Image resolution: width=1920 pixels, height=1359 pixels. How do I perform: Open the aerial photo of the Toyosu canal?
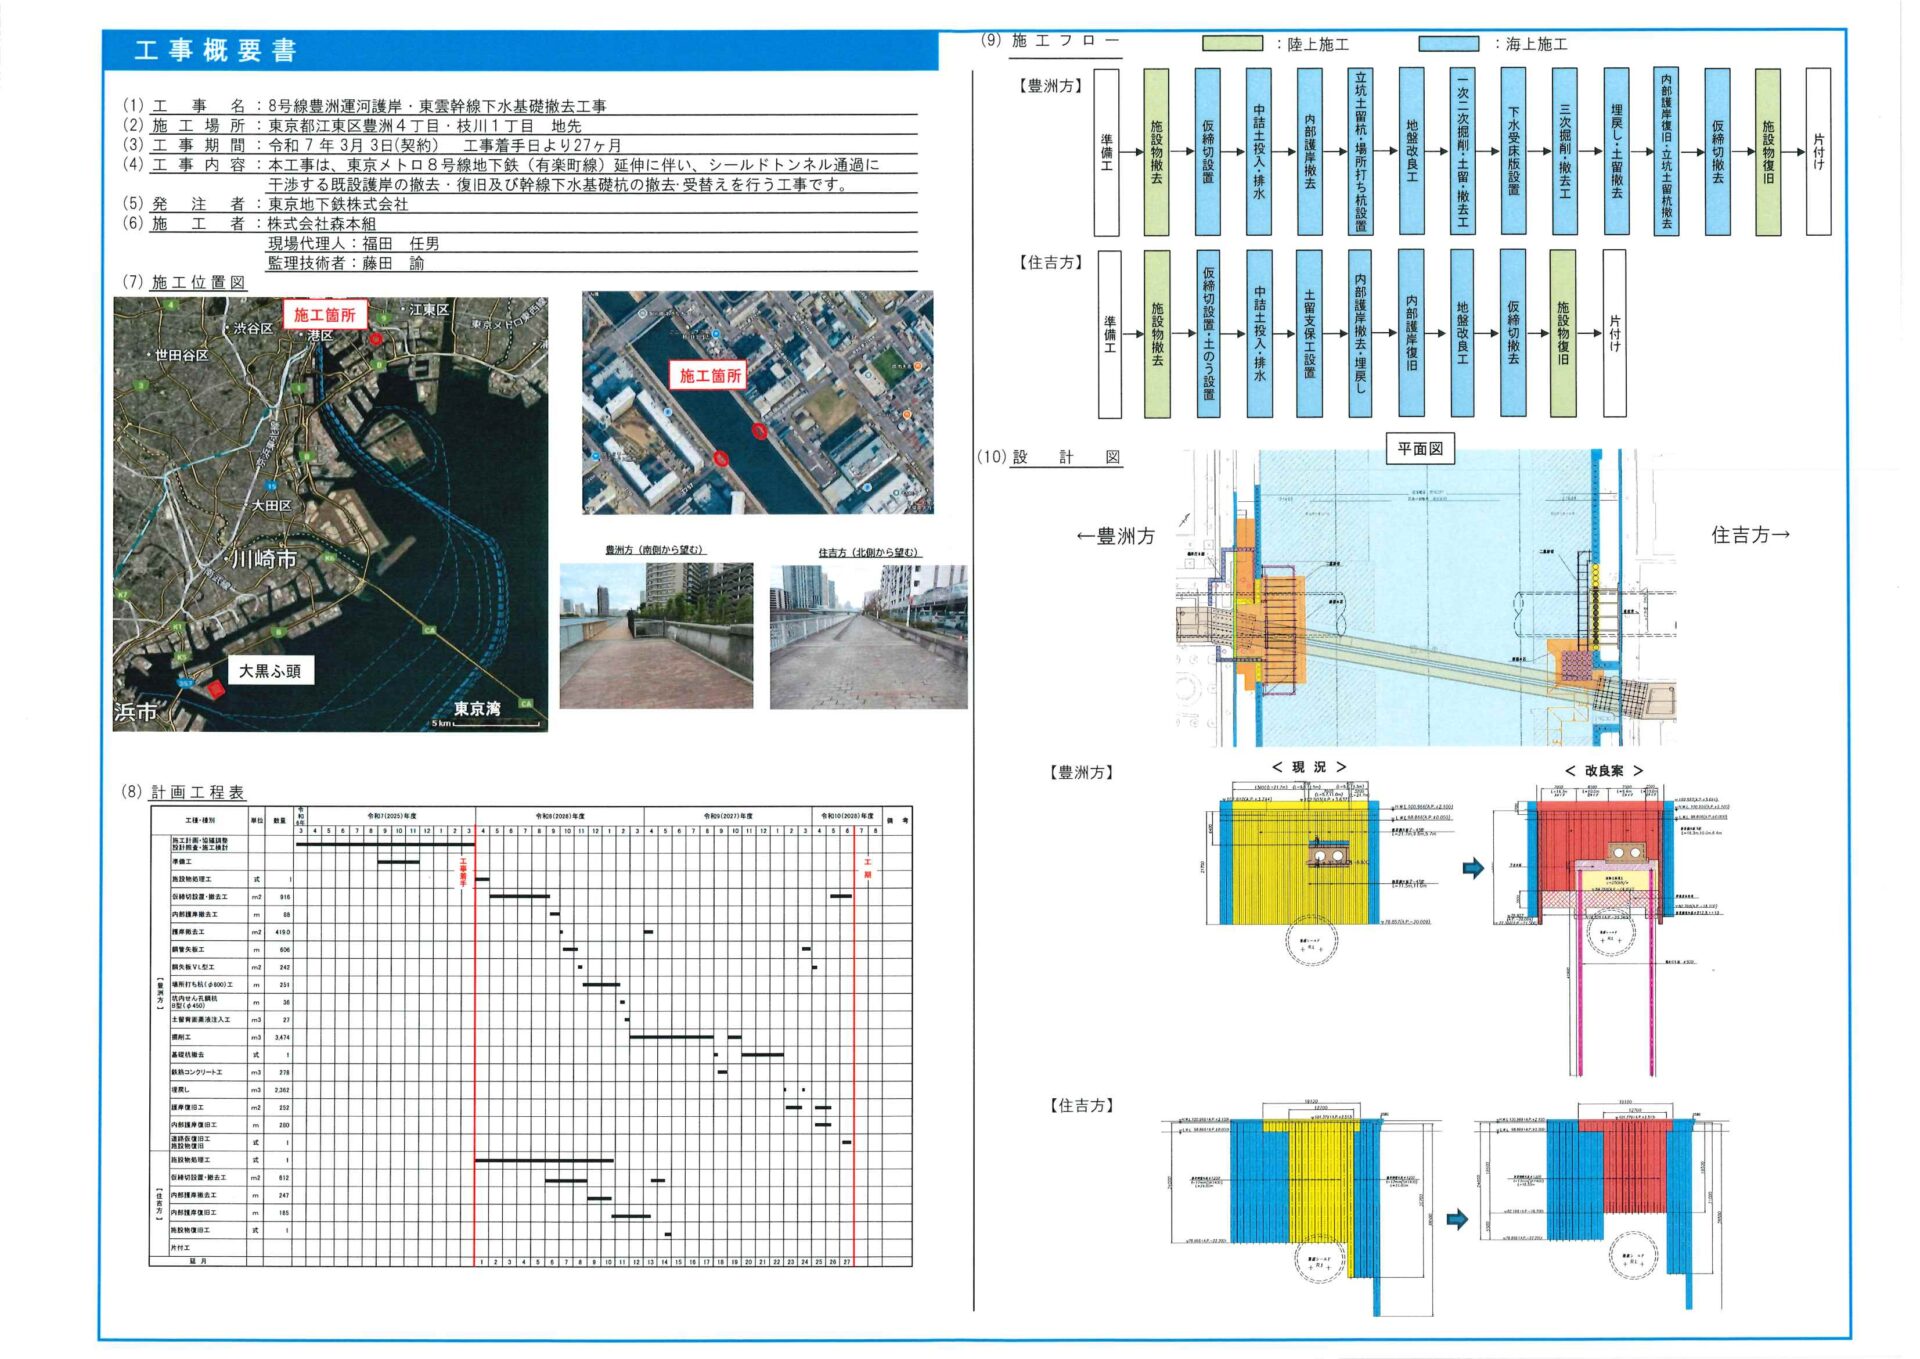click(x=757, y=403)
